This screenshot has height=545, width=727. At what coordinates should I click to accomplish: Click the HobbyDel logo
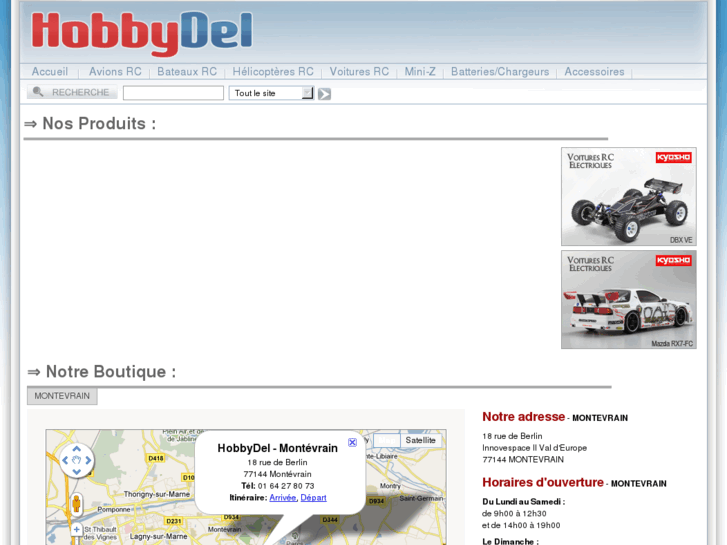[142, 33]
